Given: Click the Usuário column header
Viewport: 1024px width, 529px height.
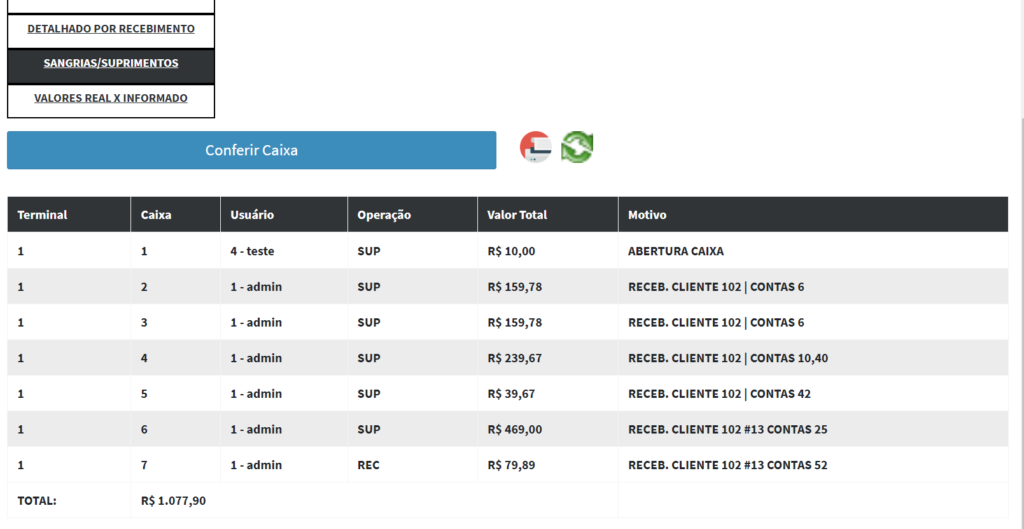Looking at the screenshot, I should [252, 215].
